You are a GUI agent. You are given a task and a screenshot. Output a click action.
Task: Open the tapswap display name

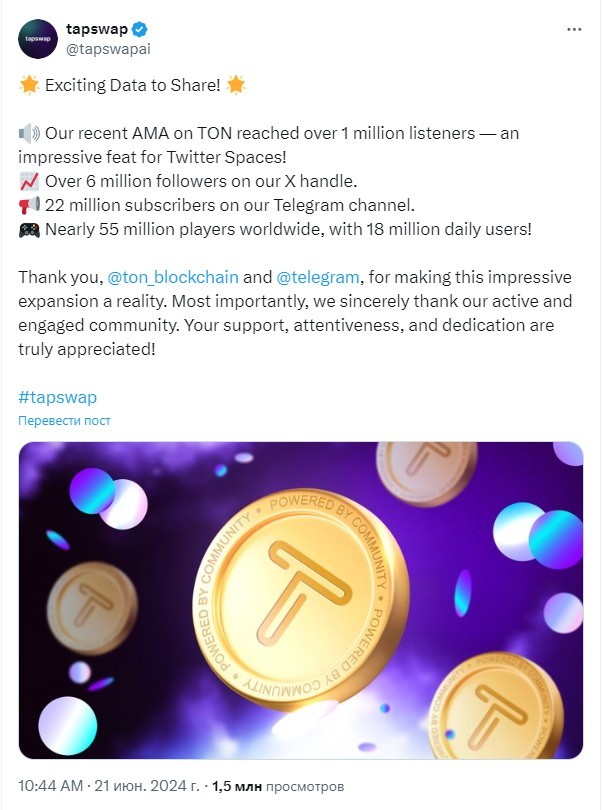(x=97, y=29)
